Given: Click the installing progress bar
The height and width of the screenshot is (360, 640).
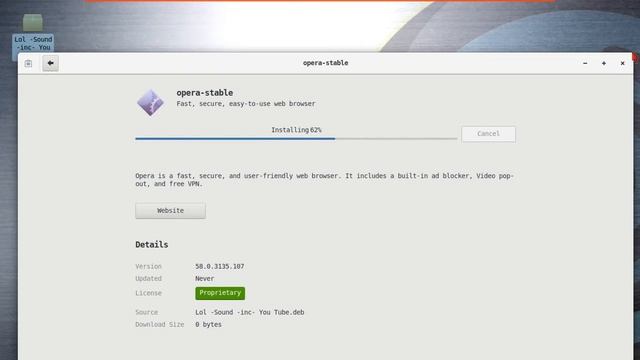Looking at the screenshot, I should click(296, 139).
